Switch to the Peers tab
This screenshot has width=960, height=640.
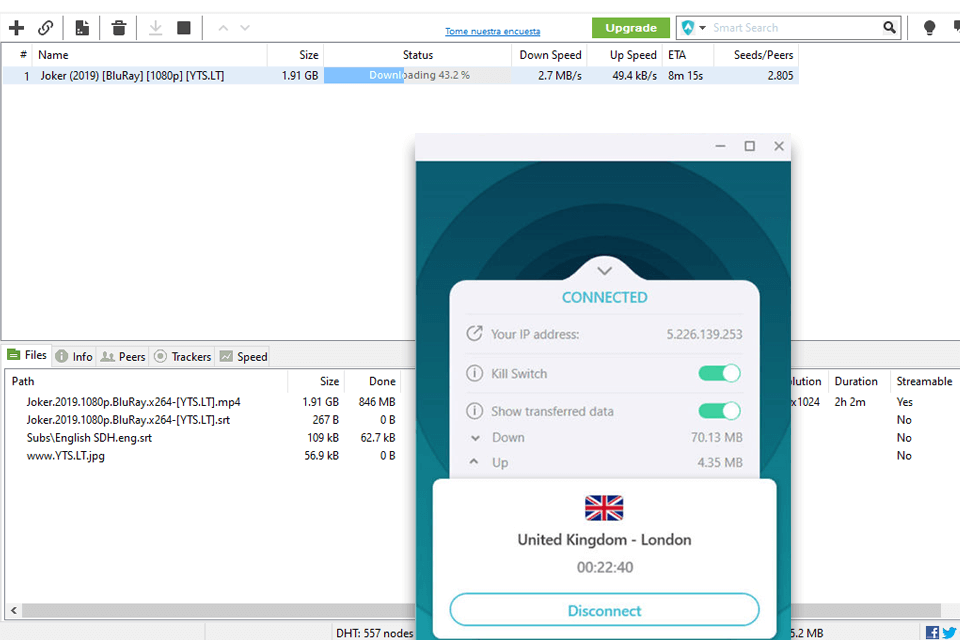pos(123,356)
